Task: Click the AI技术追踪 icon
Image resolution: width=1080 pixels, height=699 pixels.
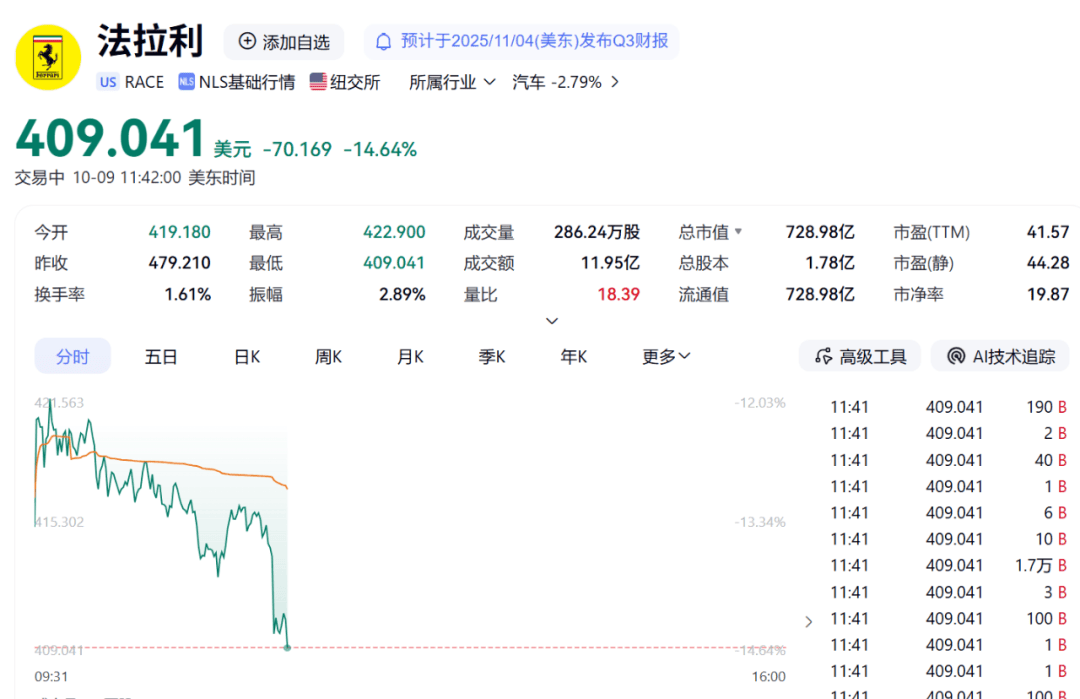Action: pos(956,356)
